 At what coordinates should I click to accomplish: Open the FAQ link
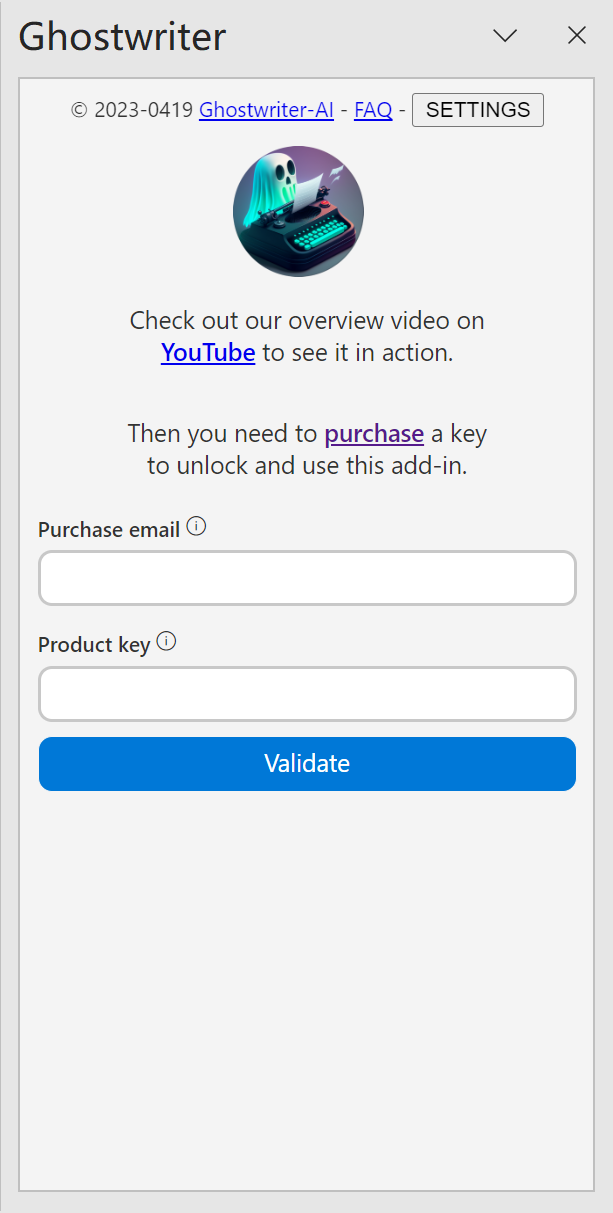click(x=373, y=110)
